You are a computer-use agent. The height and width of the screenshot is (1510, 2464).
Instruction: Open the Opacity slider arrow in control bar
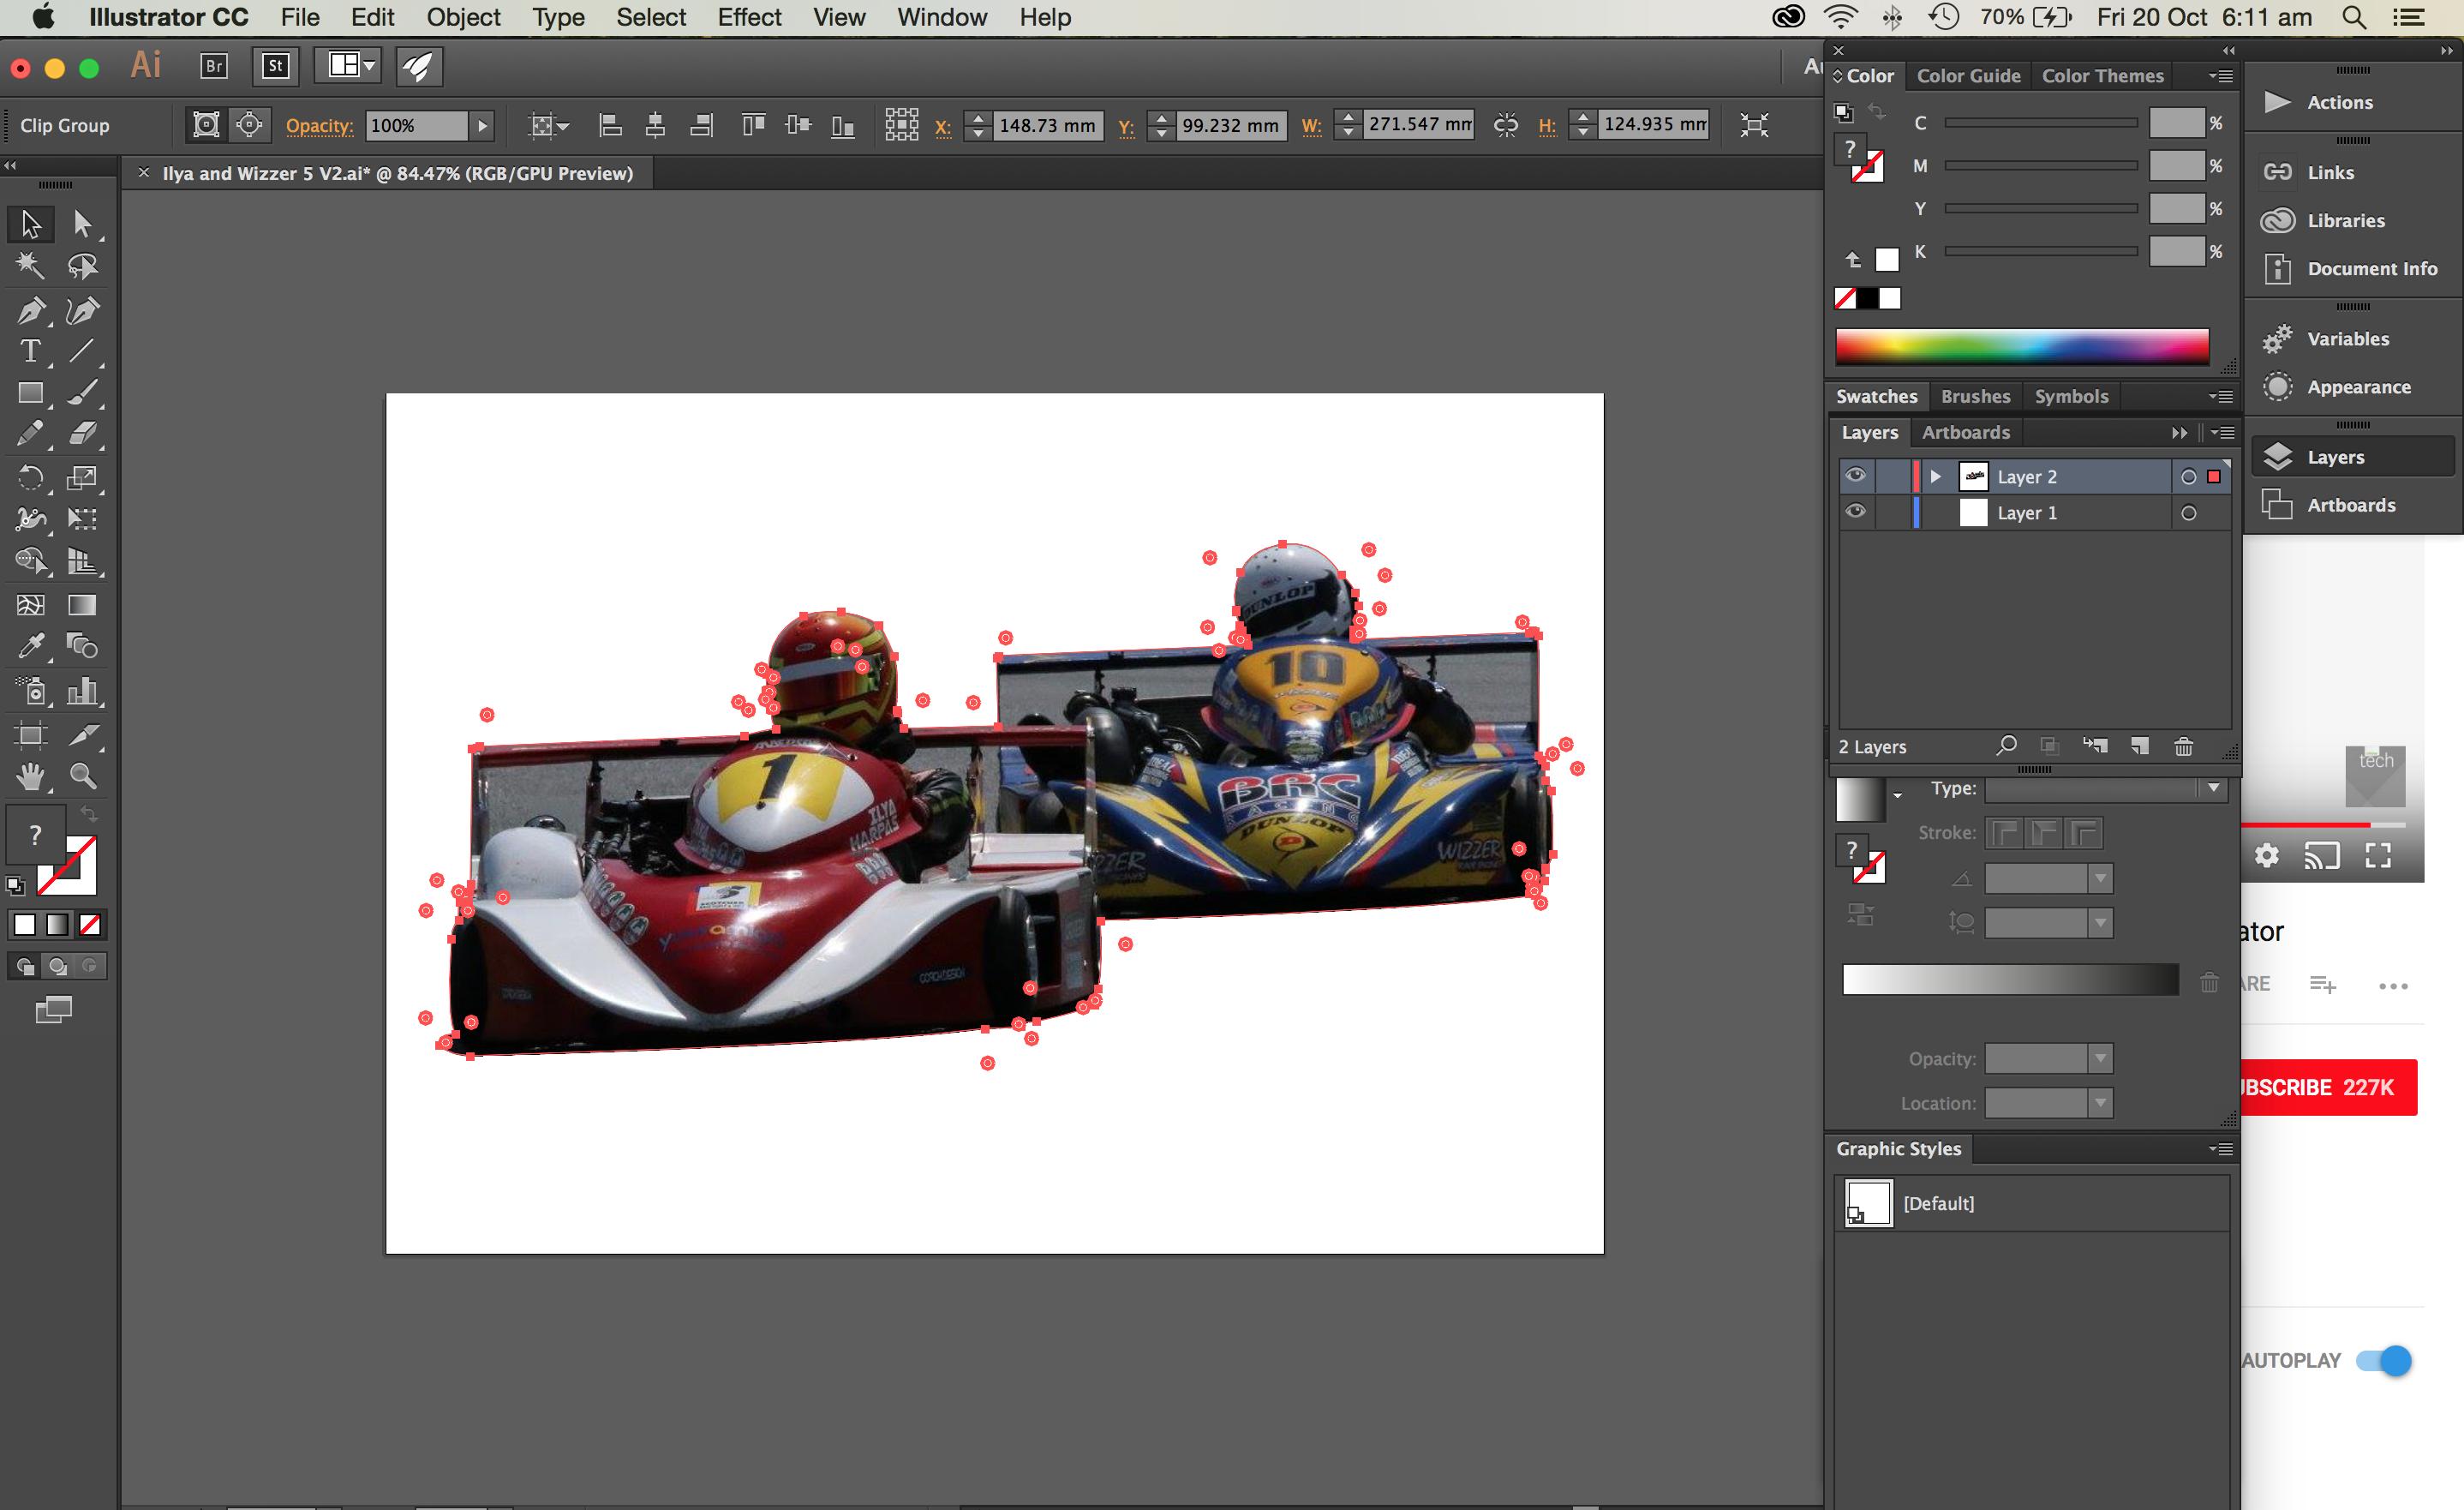[x=482, y=125]
